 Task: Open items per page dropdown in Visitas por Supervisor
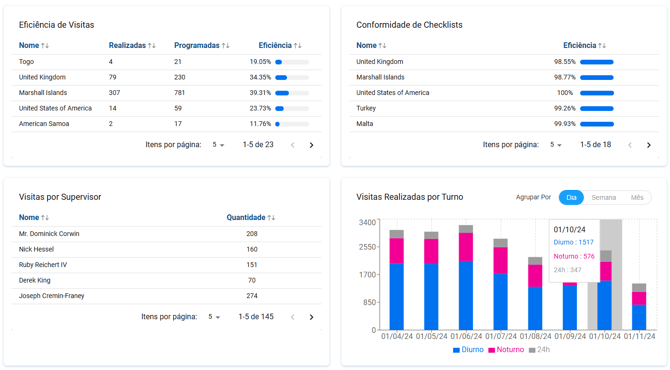click(214, 317)
